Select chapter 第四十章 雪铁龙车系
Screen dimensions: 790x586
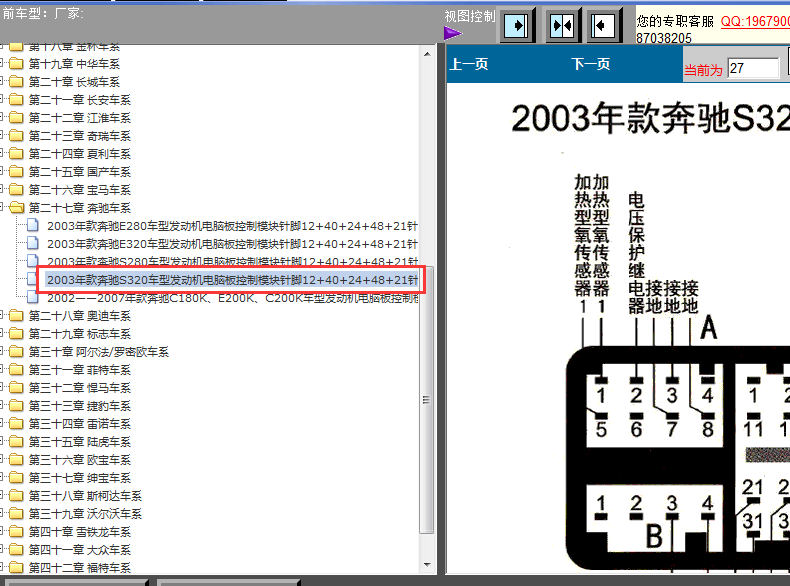click(80, 532)
